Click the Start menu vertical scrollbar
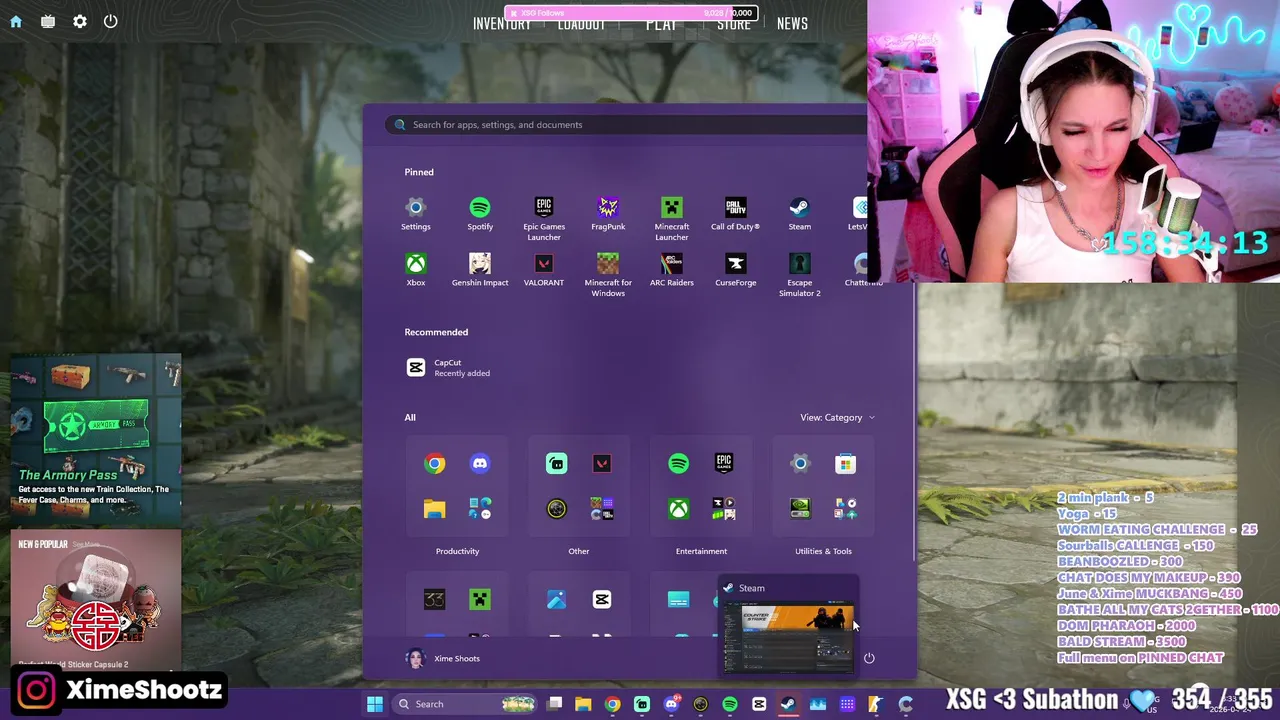This screenshot has height=720, width=1280. [x=914, y=420]
